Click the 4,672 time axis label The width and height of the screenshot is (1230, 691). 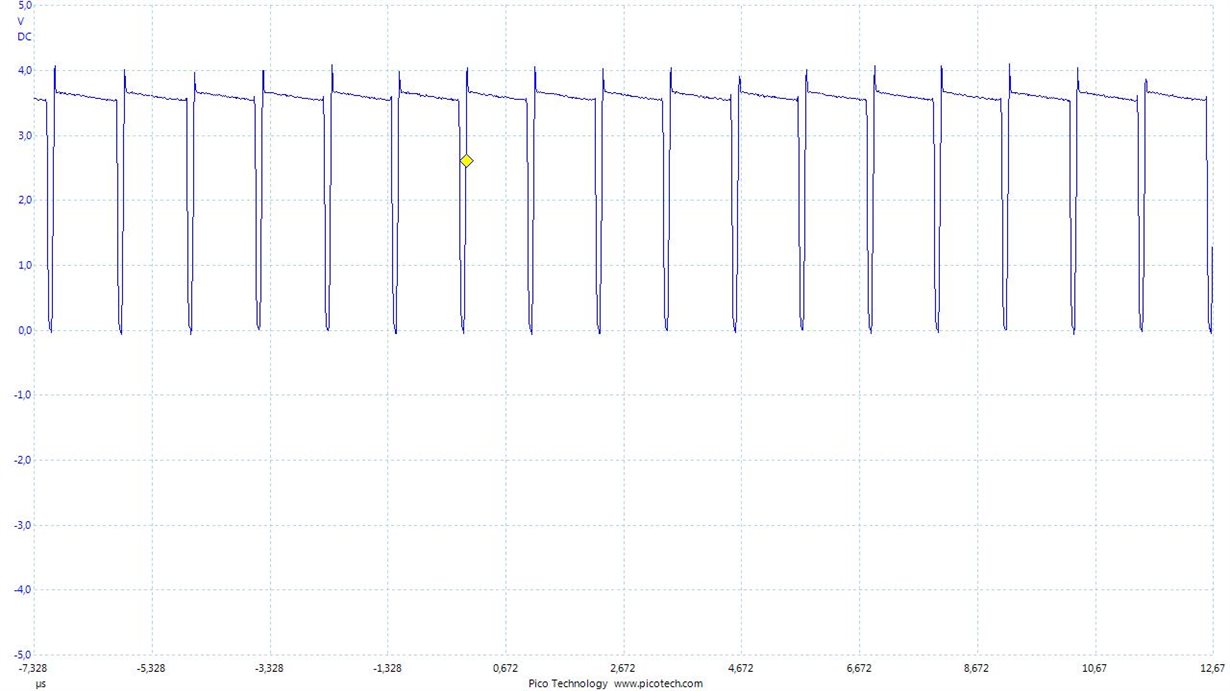tap(741, 668)
